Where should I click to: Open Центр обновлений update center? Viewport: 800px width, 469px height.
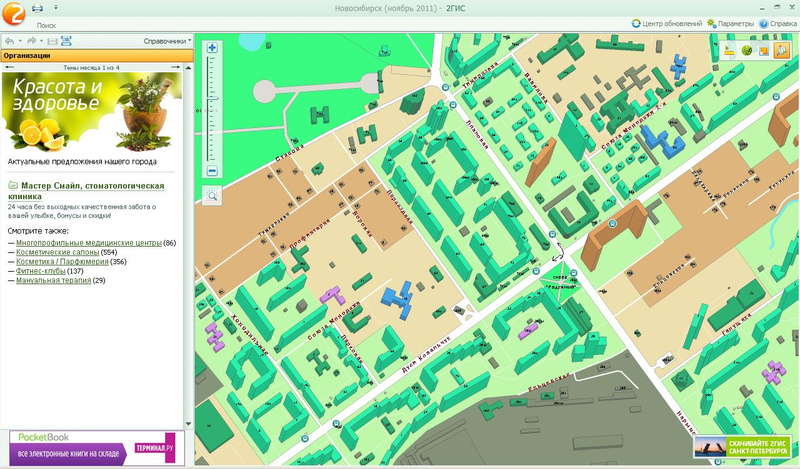click(666, 23)
